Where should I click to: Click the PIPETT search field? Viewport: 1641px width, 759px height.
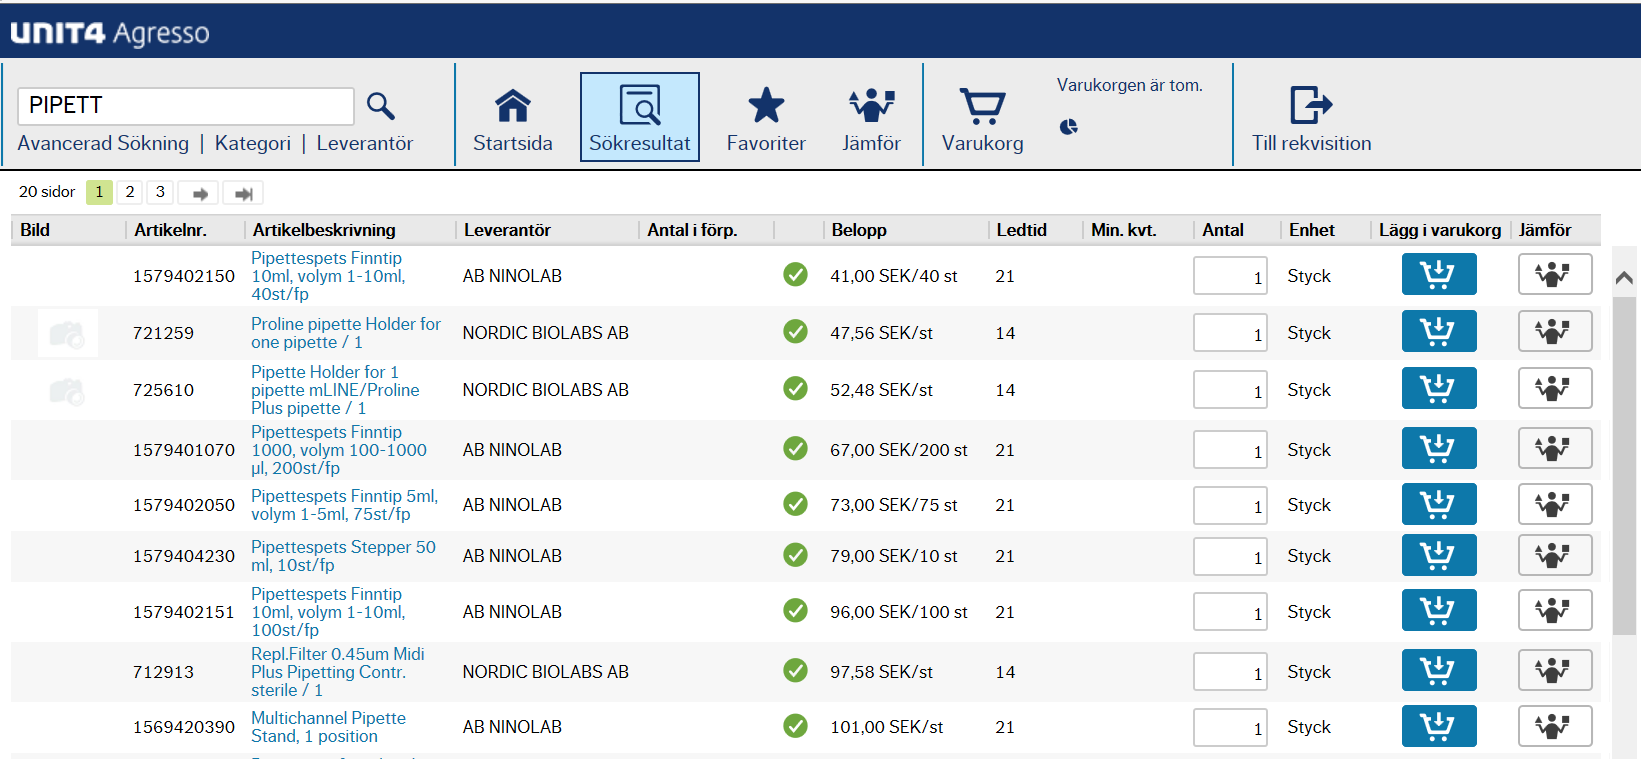pos(186,106)
